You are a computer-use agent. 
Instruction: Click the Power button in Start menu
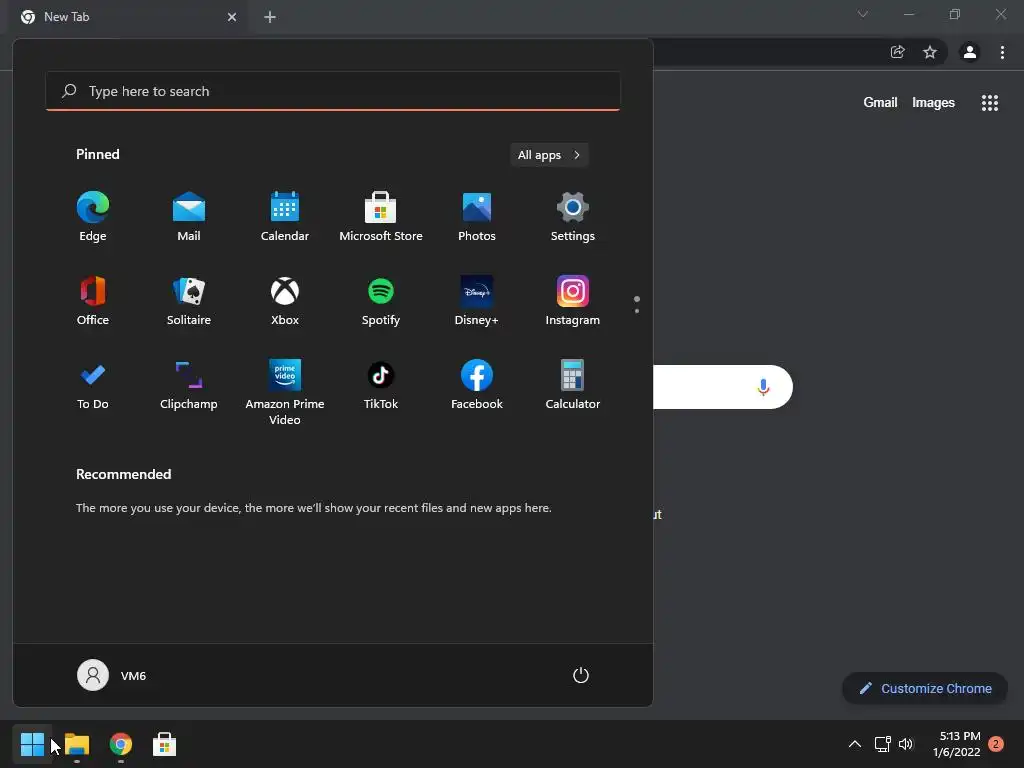(x=581, y=675)
